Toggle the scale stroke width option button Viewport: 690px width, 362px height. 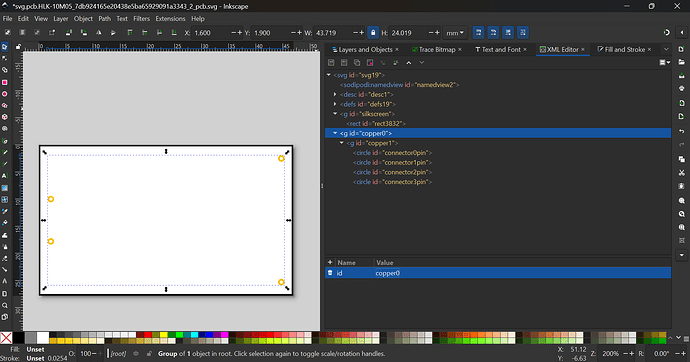pos(478,33)
